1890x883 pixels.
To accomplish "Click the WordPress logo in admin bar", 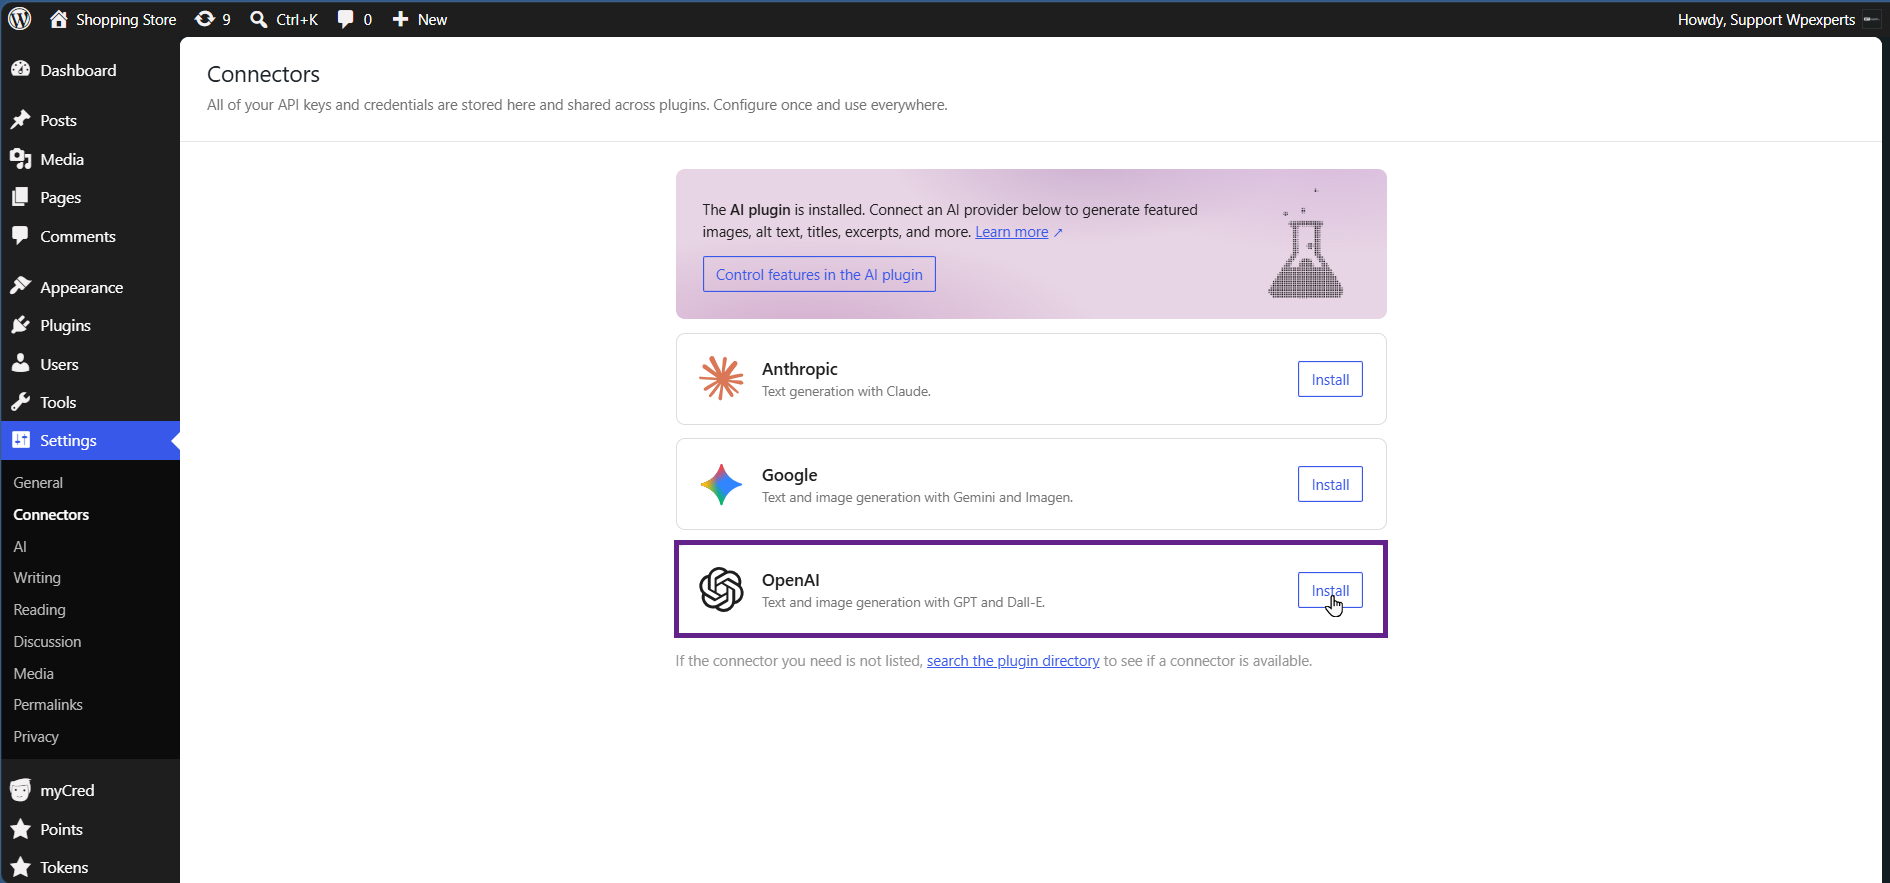I will 20,19.
